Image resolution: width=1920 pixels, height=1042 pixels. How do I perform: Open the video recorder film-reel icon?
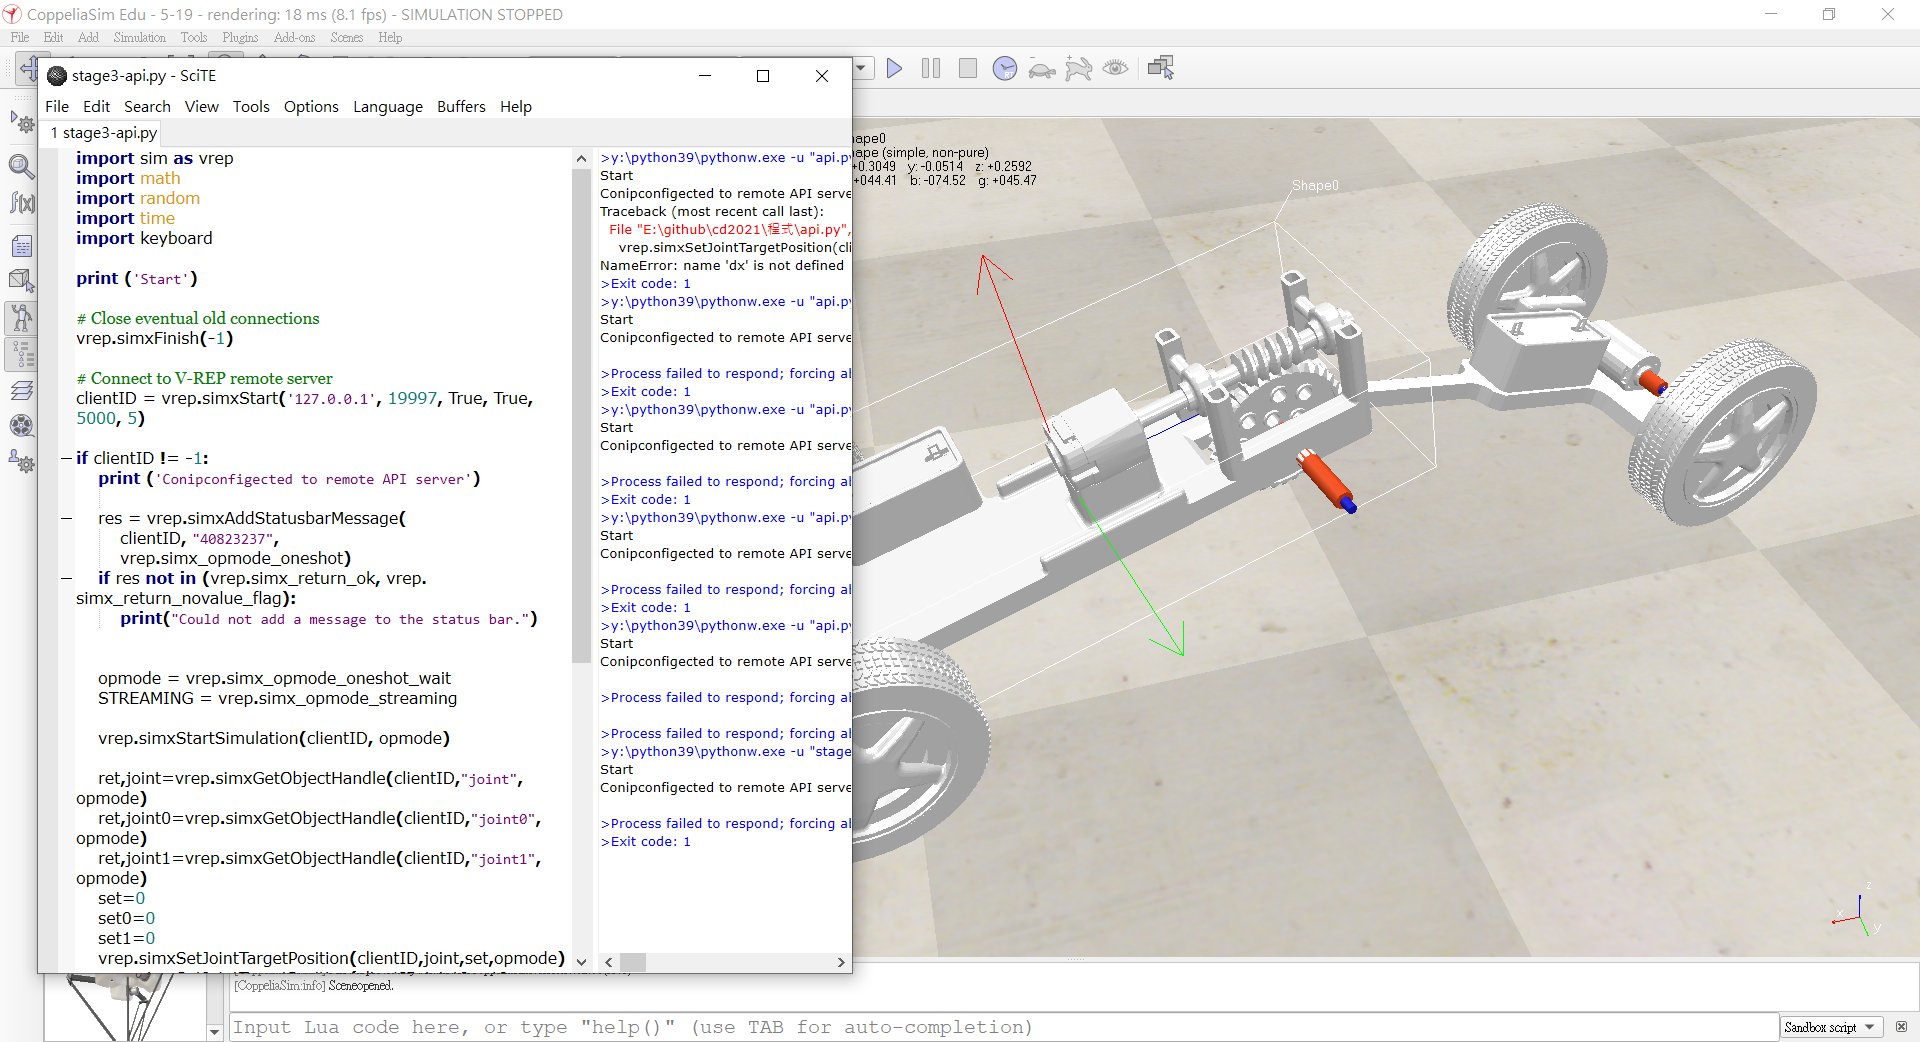pyautogui.click(x=22, y=426)
